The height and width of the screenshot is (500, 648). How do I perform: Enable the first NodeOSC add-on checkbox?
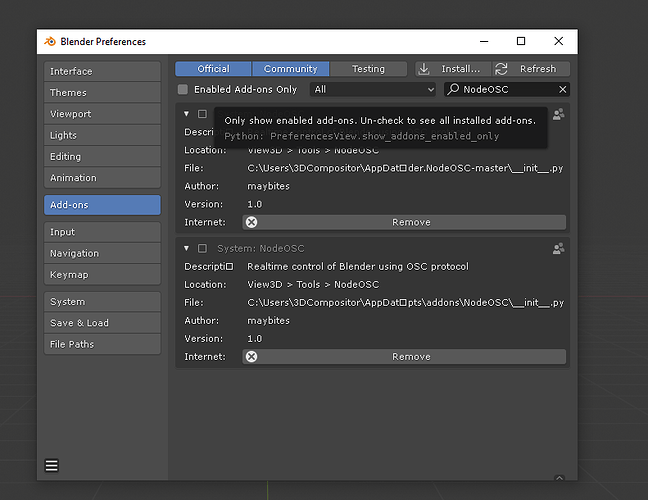coord(202,114)
